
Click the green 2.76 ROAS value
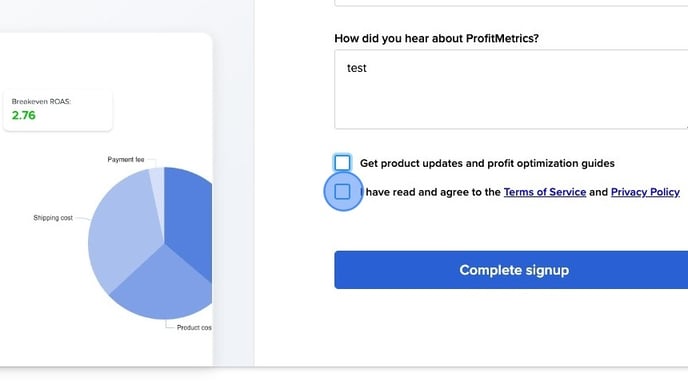click(24, 115)
